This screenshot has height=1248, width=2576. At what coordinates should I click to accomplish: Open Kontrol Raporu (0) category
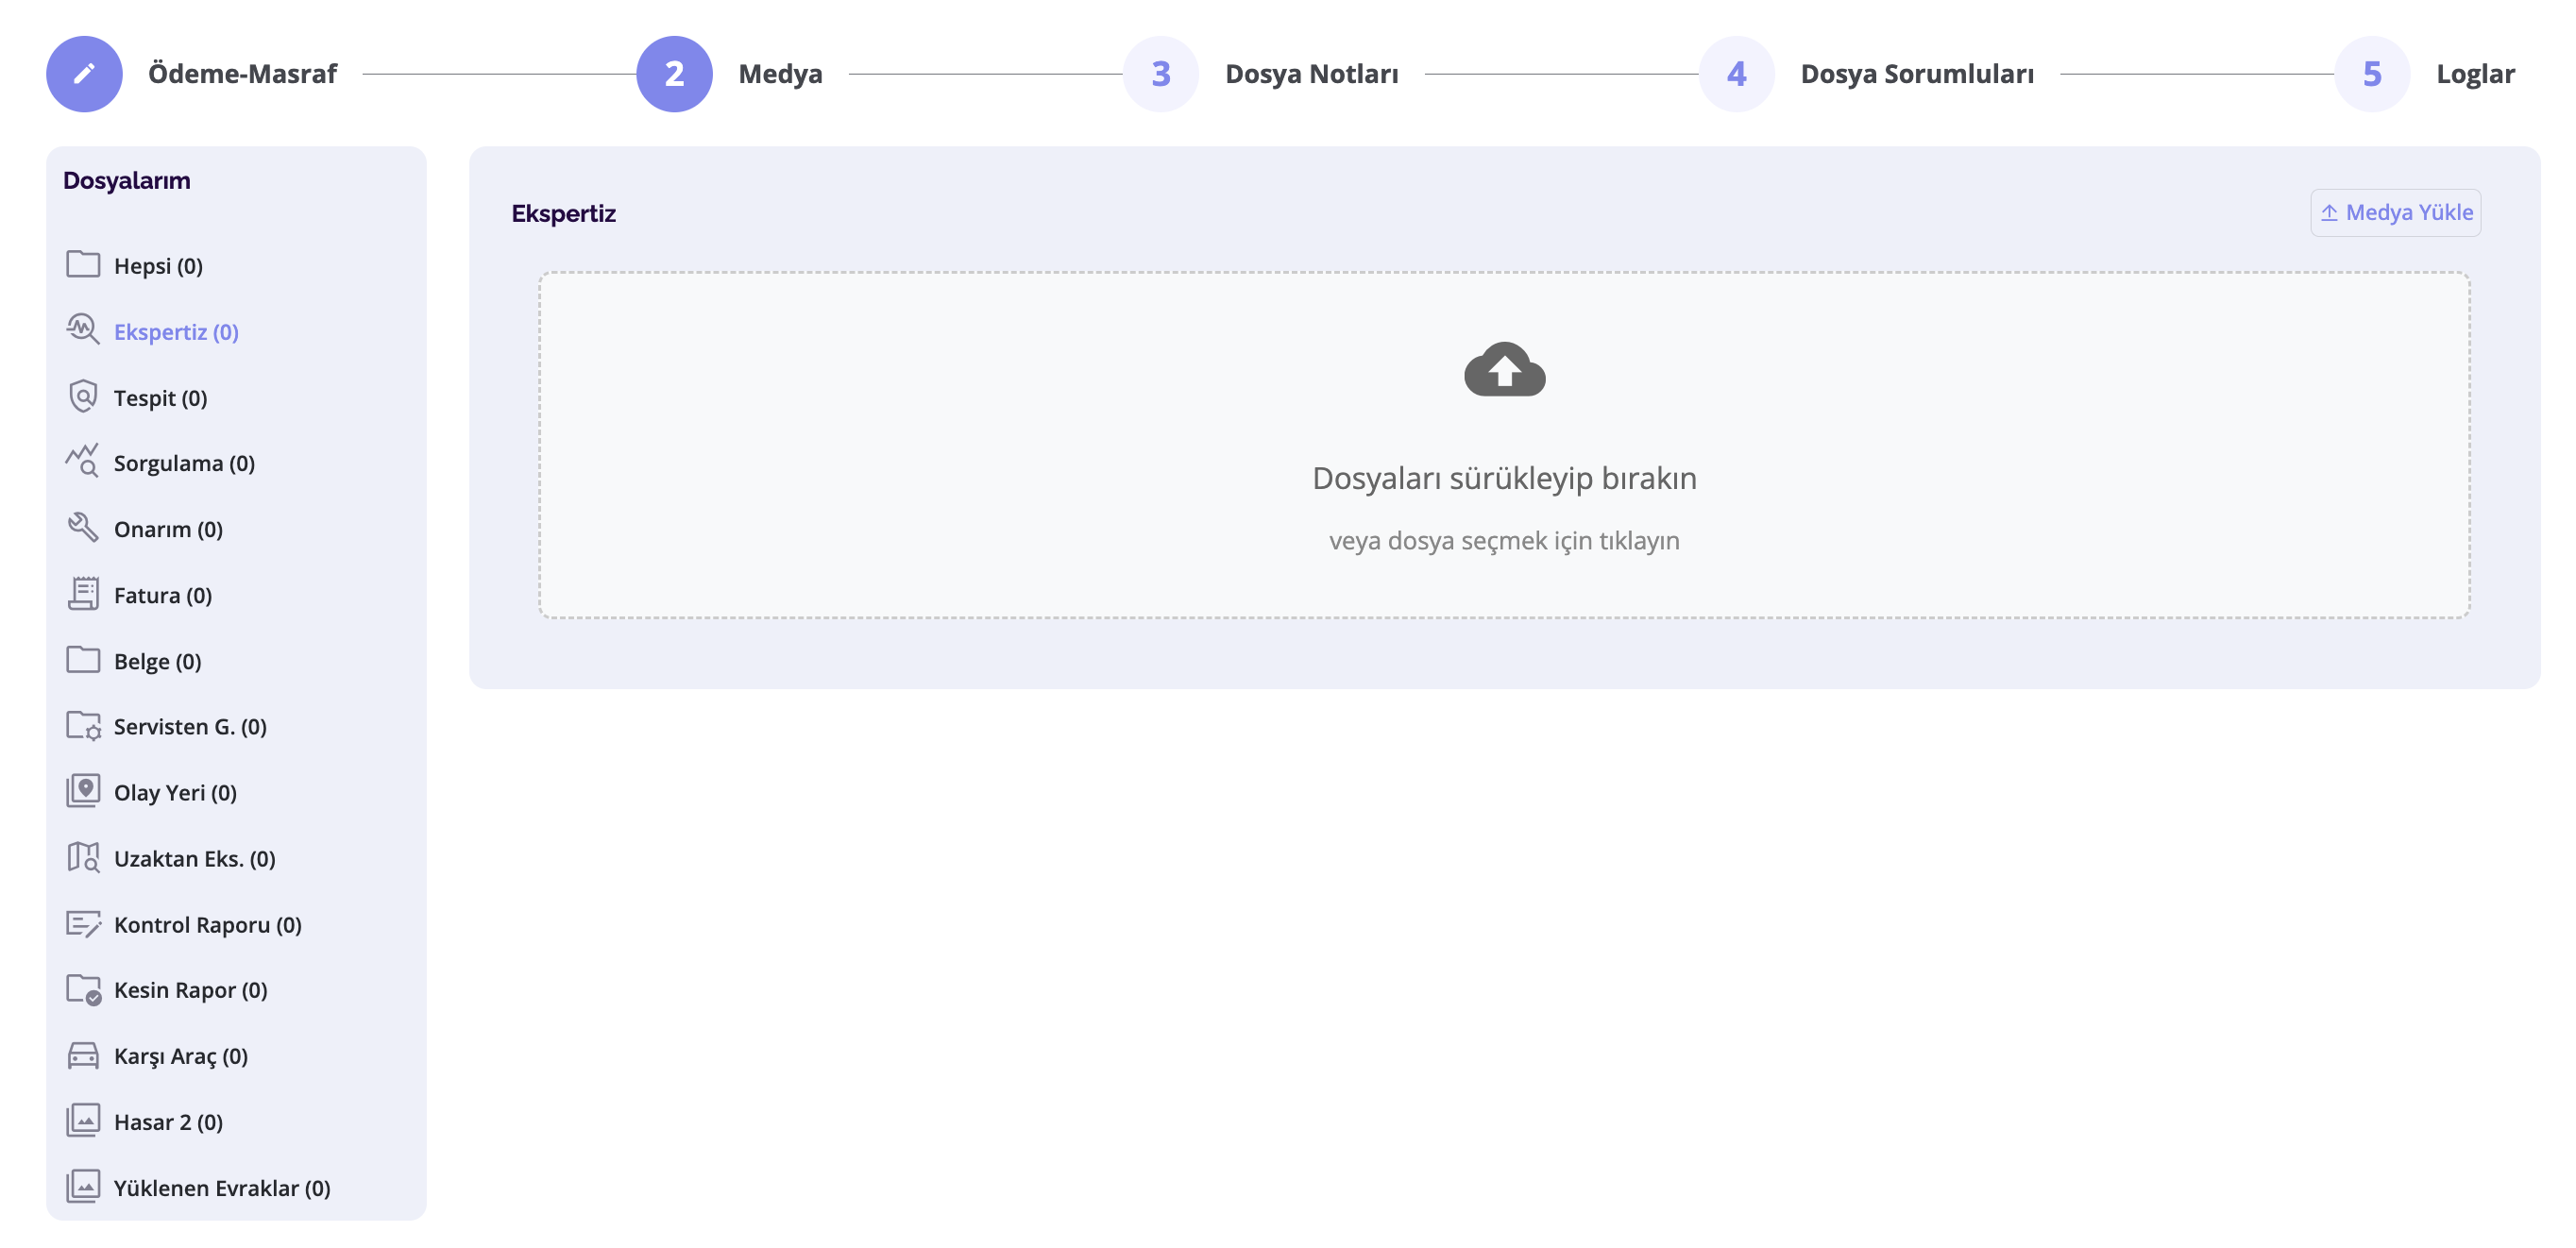208,925
